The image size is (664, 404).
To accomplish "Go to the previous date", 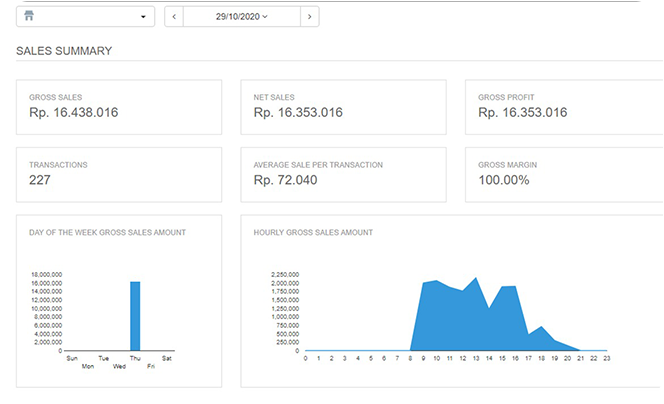I will click(x=174, y=17).
